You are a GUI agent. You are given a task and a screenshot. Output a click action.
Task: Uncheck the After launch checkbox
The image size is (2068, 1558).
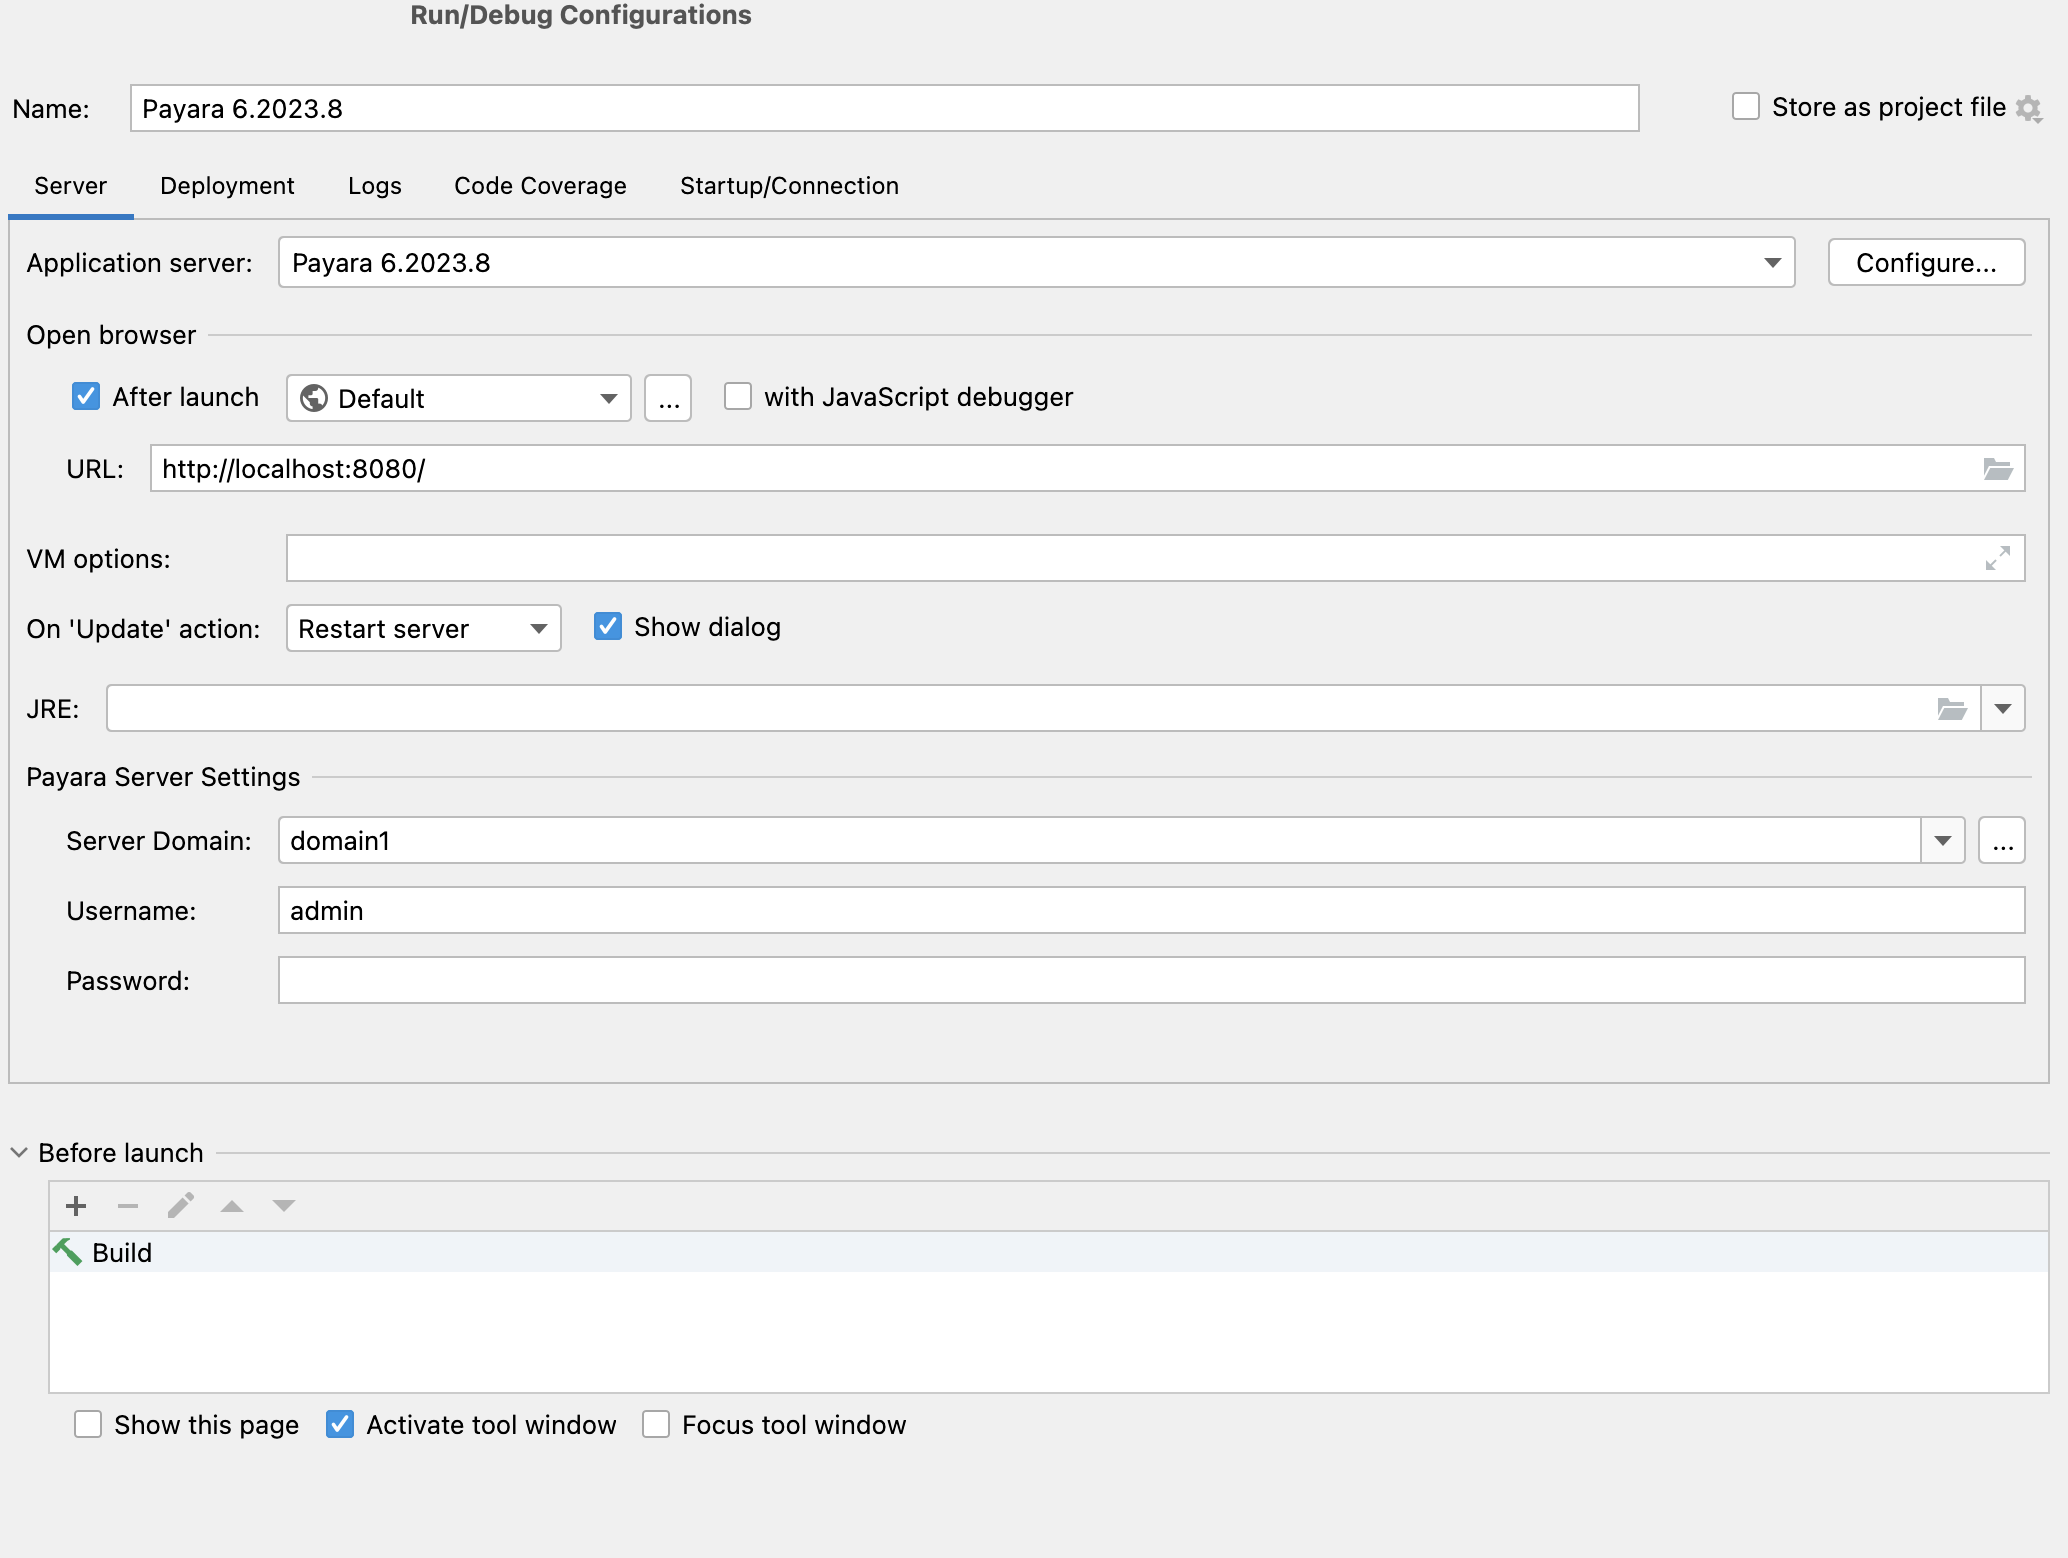86,397
